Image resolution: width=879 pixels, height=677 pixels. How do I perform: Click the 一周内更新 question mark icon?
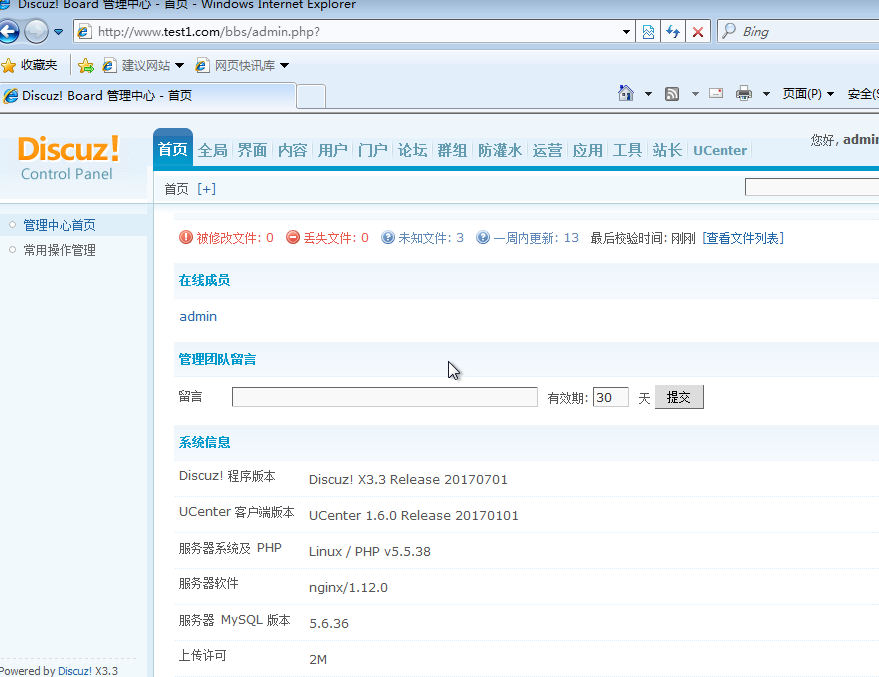click(x=483, y=238)
